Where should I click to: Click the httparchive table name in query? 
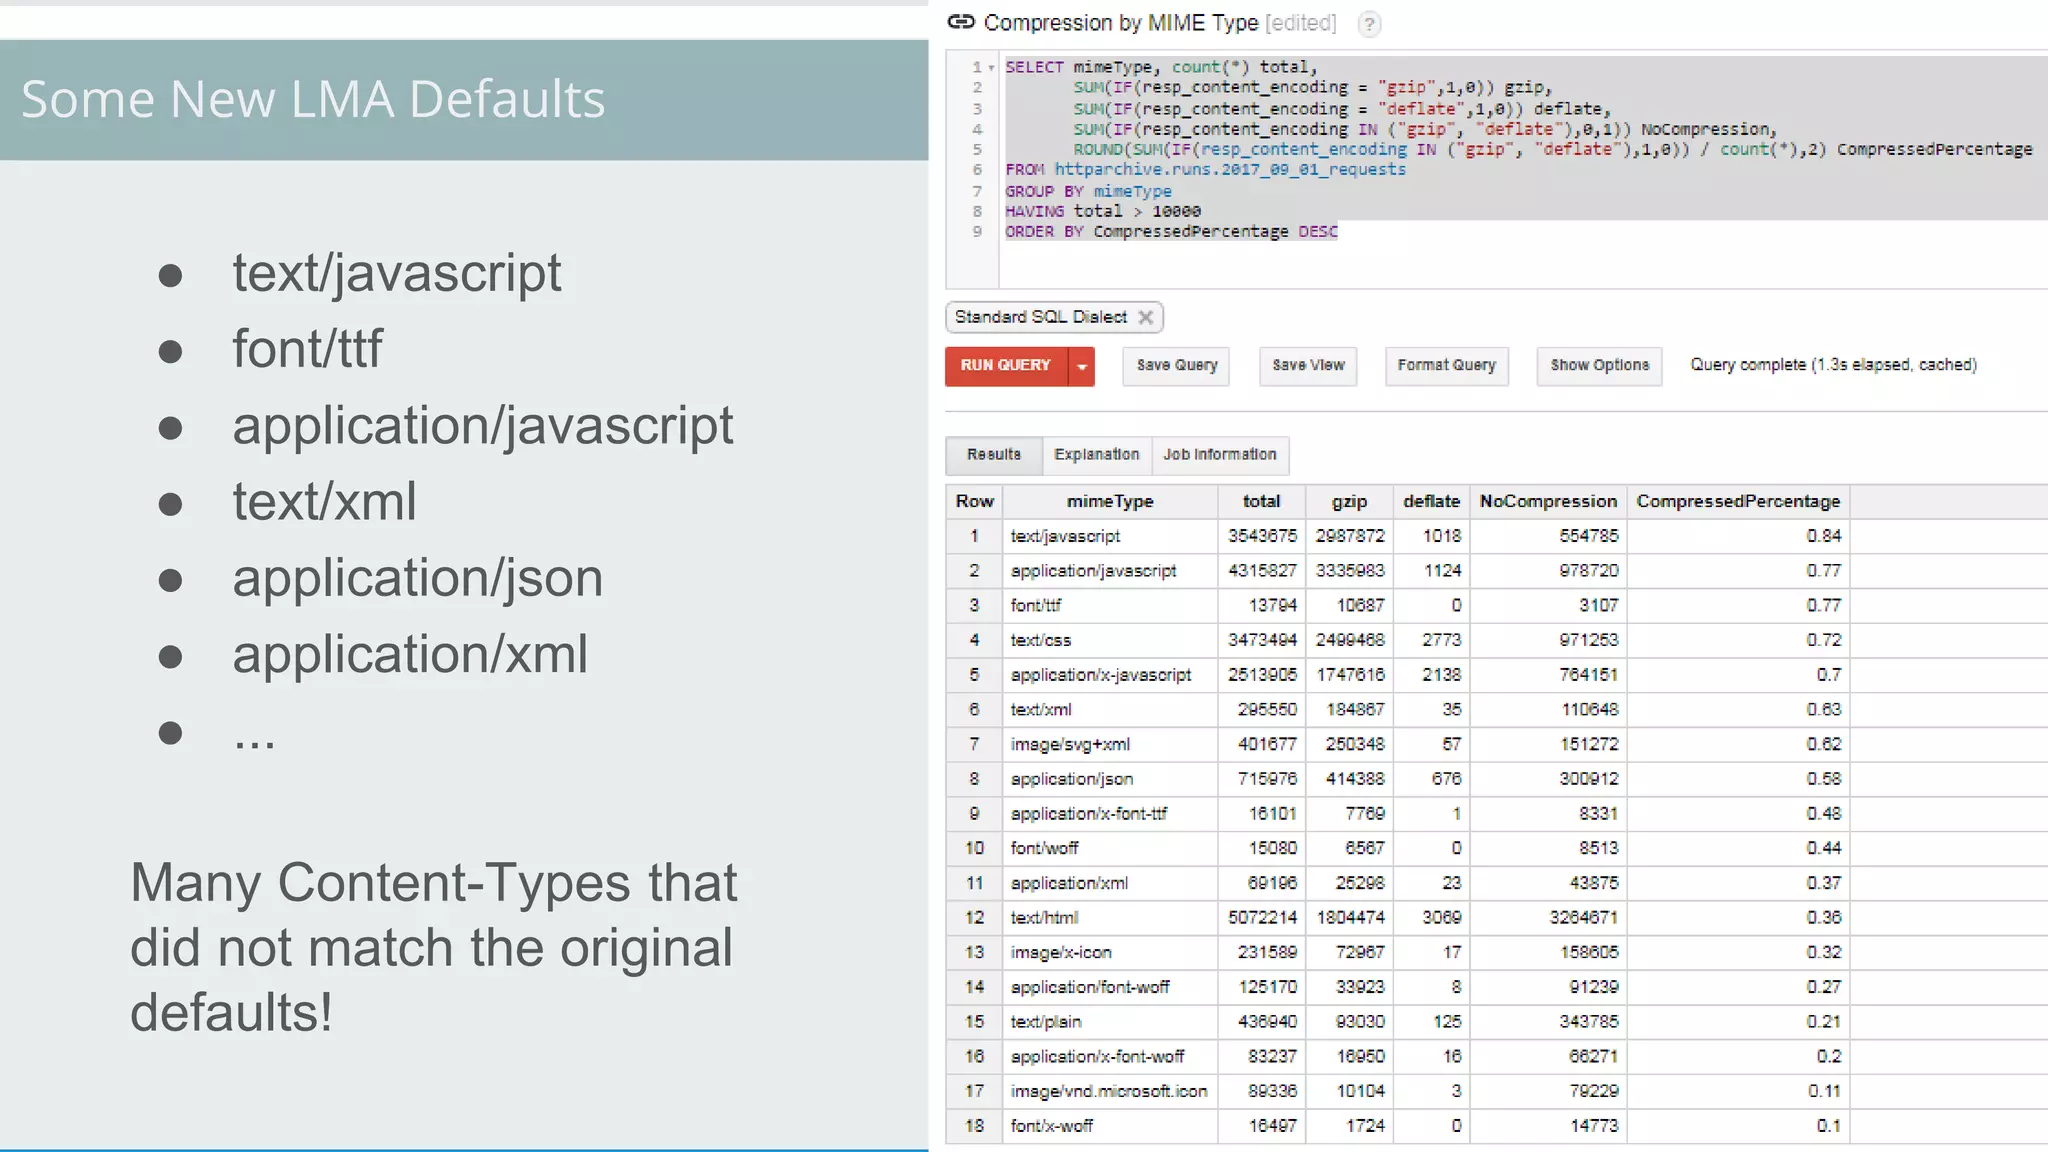point(1229,170)
